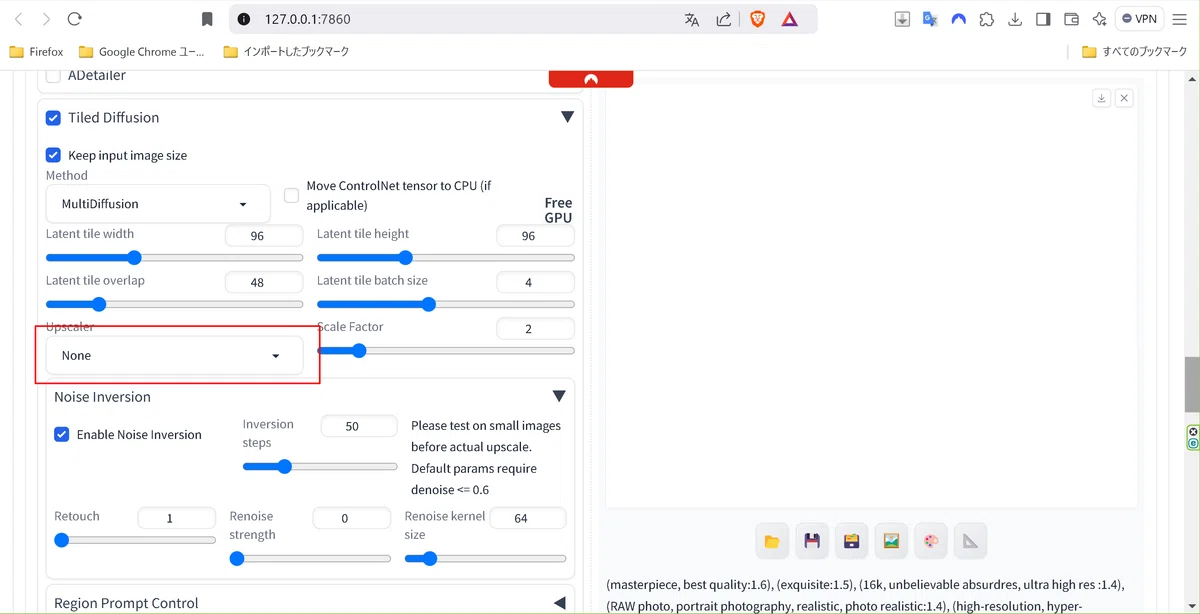Image resolution: width=1200 pixels, height=614 pixels.
Task: Open Brave Rewards triangle icon
Action: tap(789, 19)
